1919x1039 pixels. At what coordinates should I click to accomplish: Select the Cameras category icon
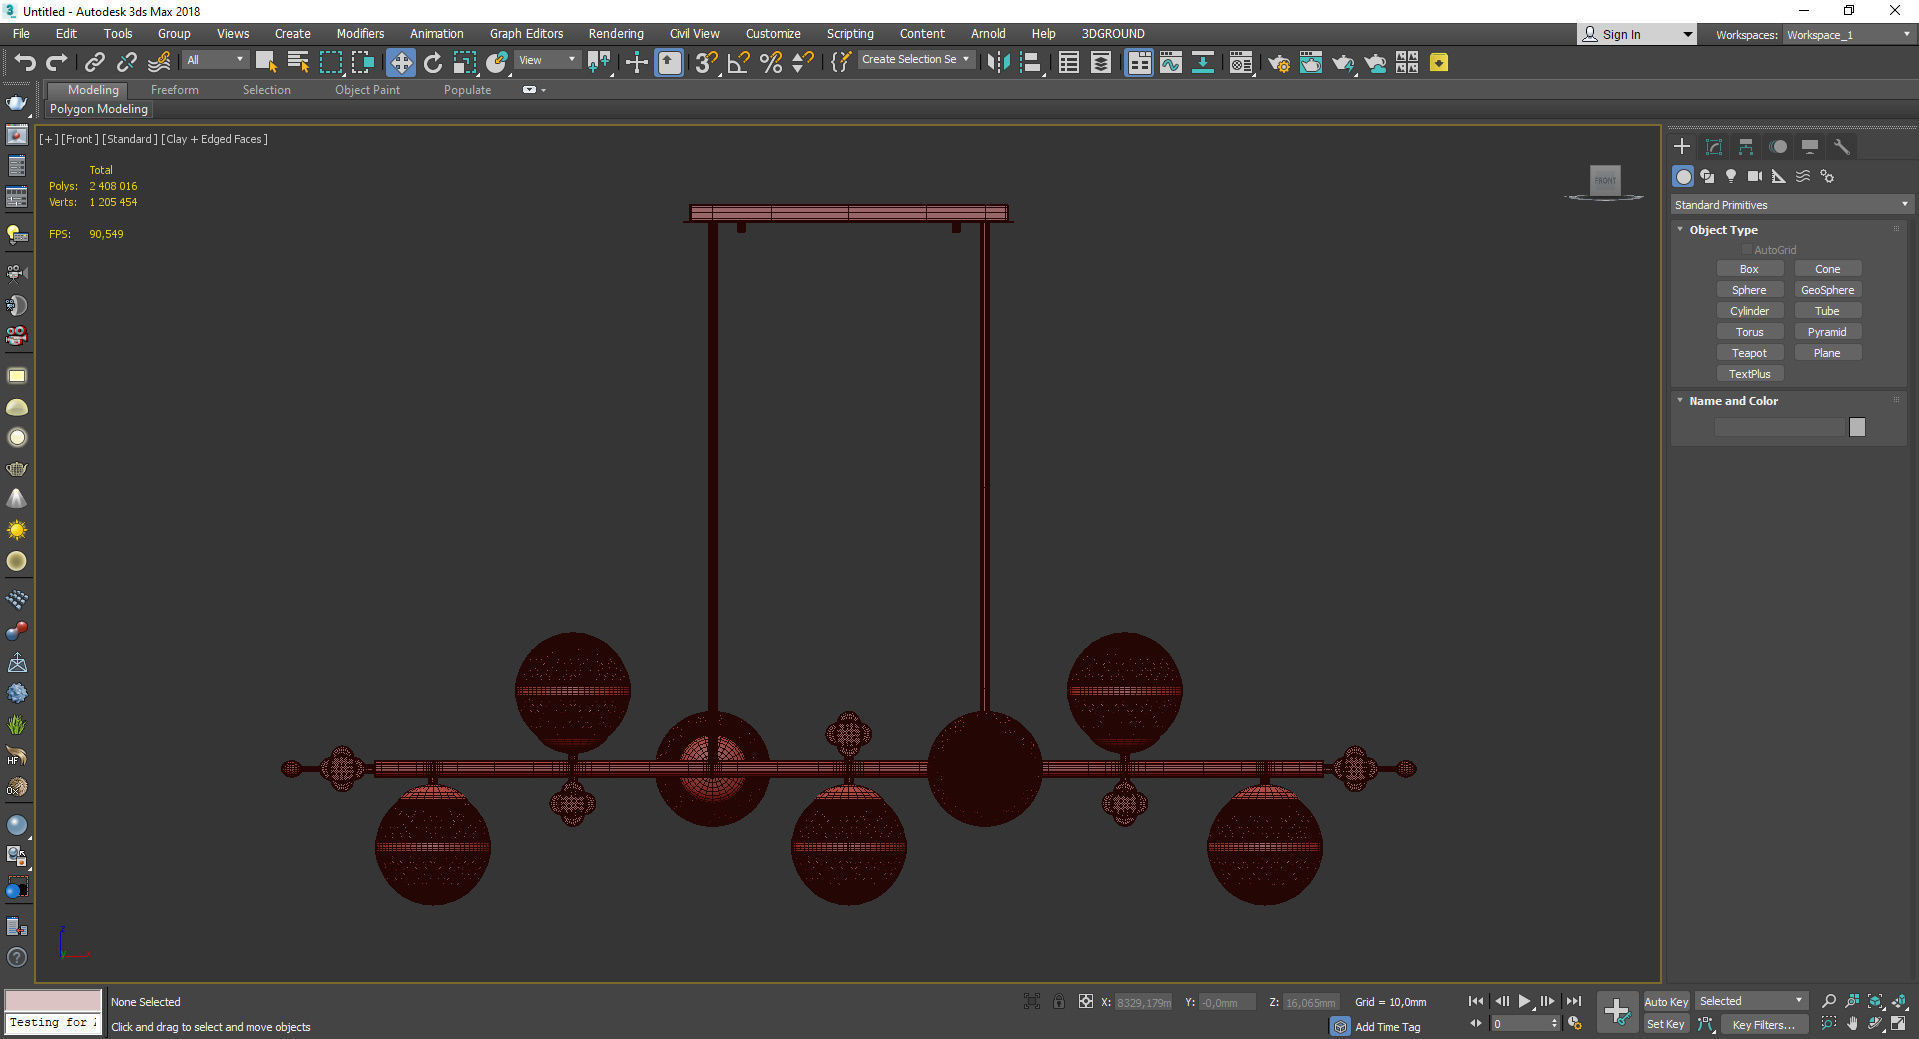pos(1755,176)
